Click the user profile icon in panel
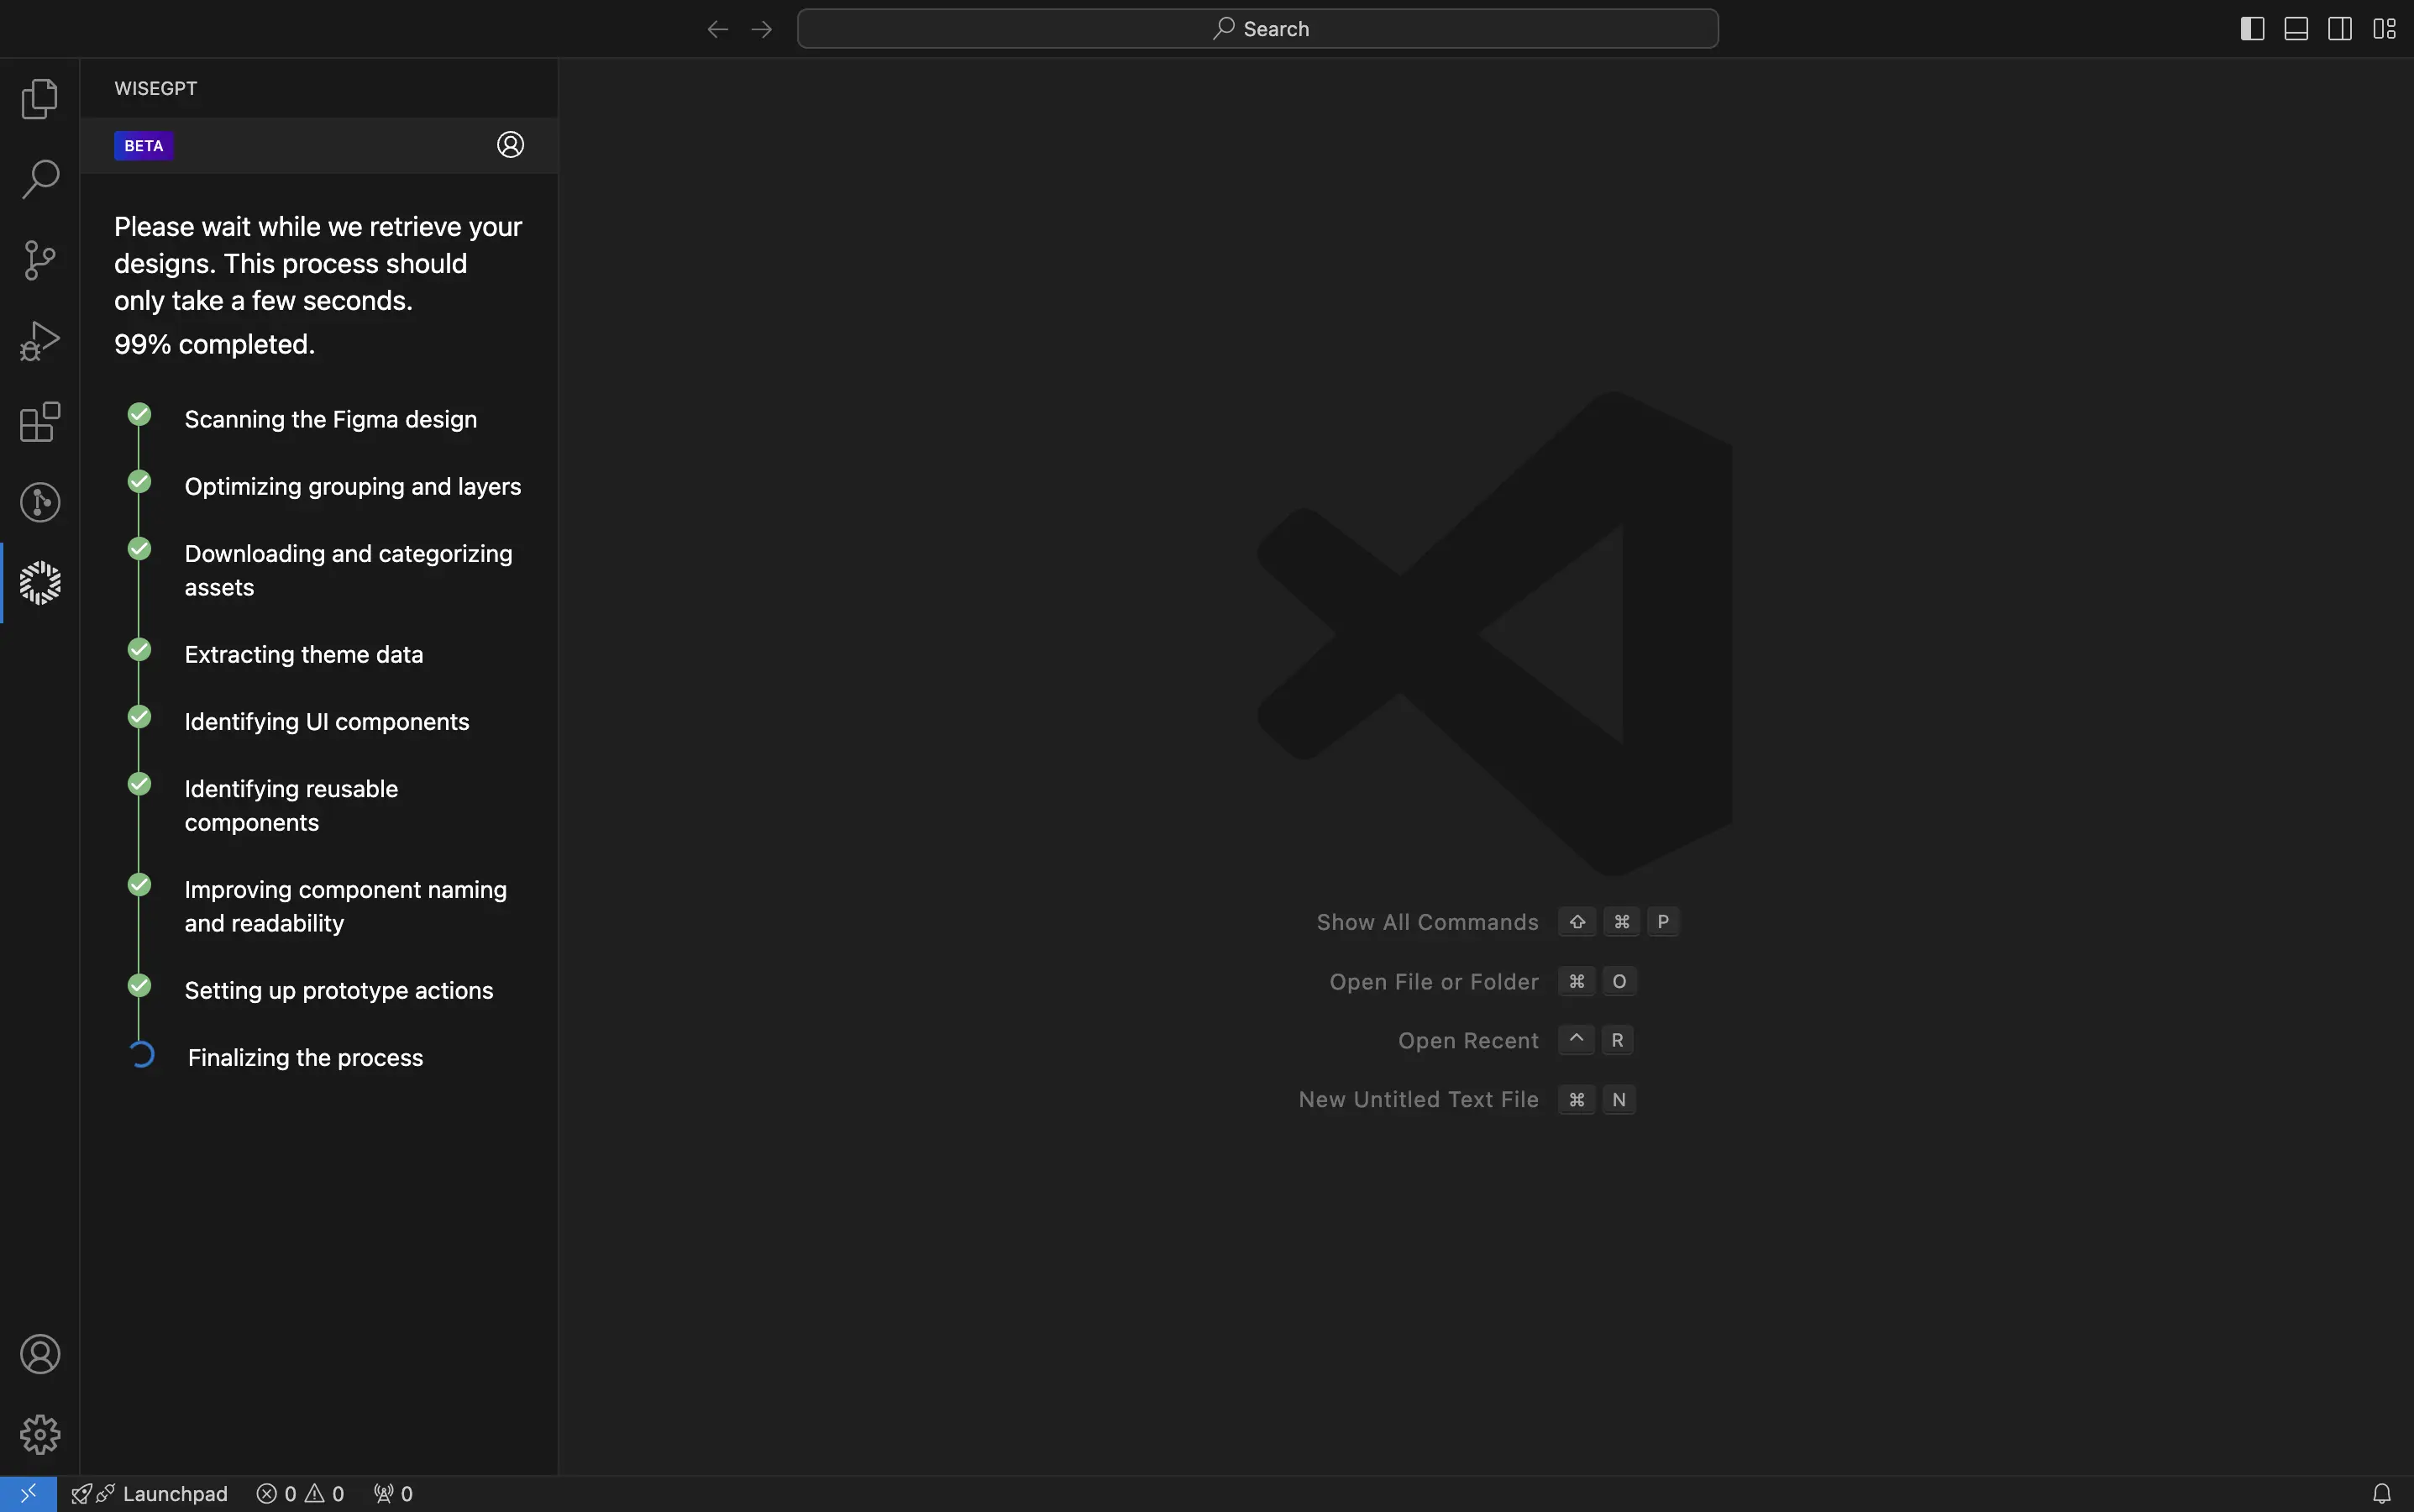Image resolution: width=2414 pixels, height=1512 pixels. click(x=511, y=144)
